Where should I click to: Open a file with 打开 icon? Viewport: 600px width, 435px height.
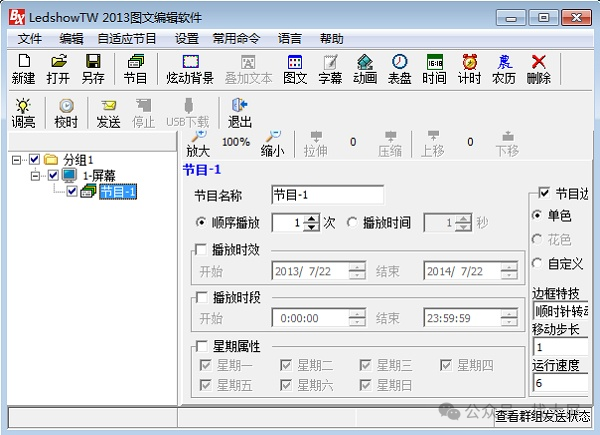point(58,69)
